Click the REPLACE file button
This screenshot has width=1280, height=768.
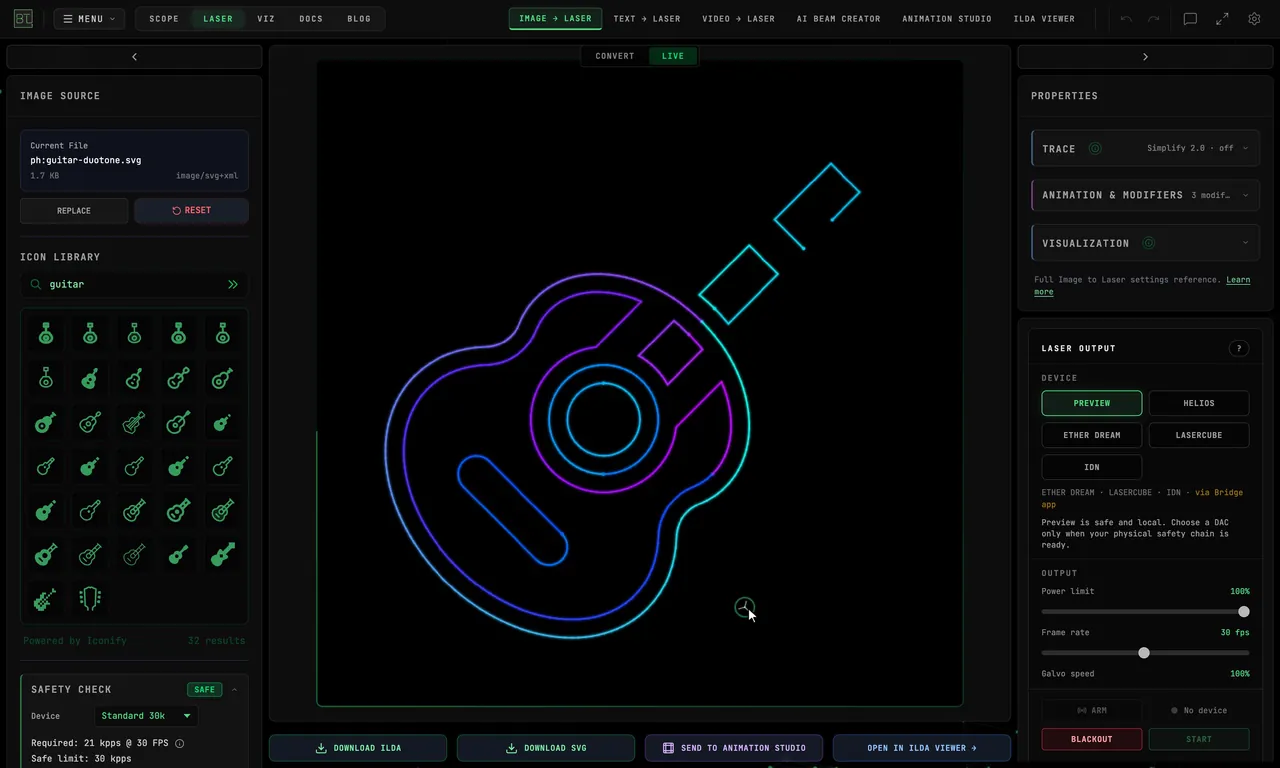coord(74,211)
